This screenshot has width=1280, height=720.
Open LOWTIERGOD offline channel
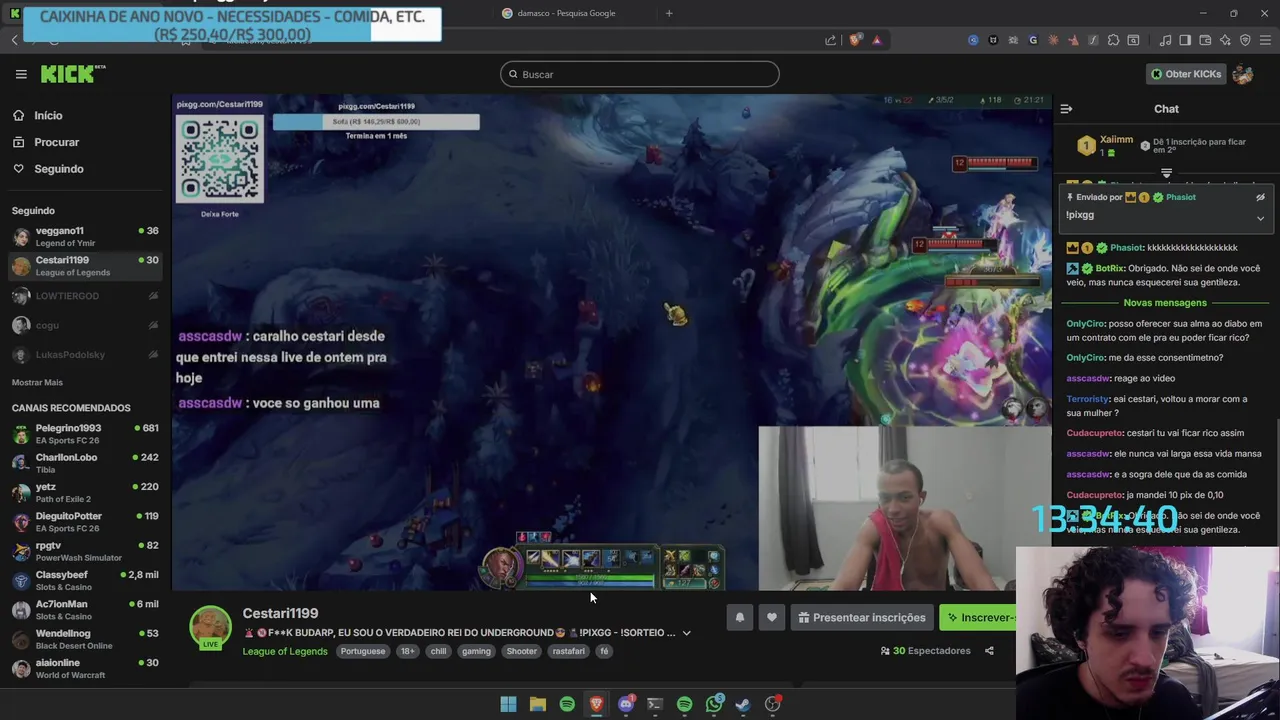[85, 296]
